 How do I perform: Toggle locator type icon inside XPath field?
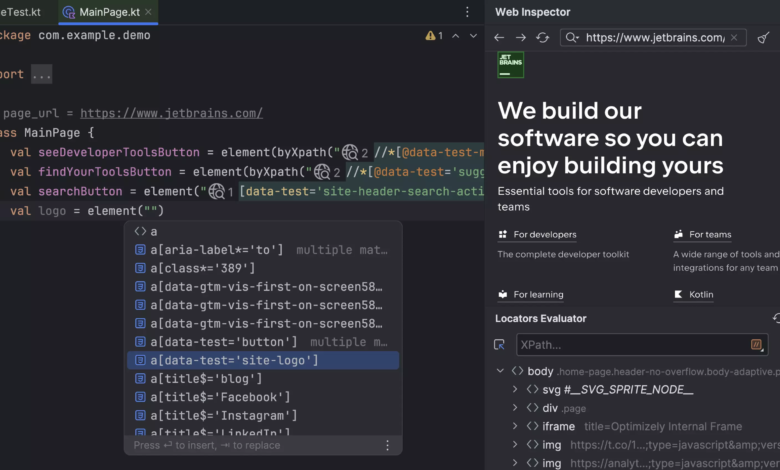point(756,345)
